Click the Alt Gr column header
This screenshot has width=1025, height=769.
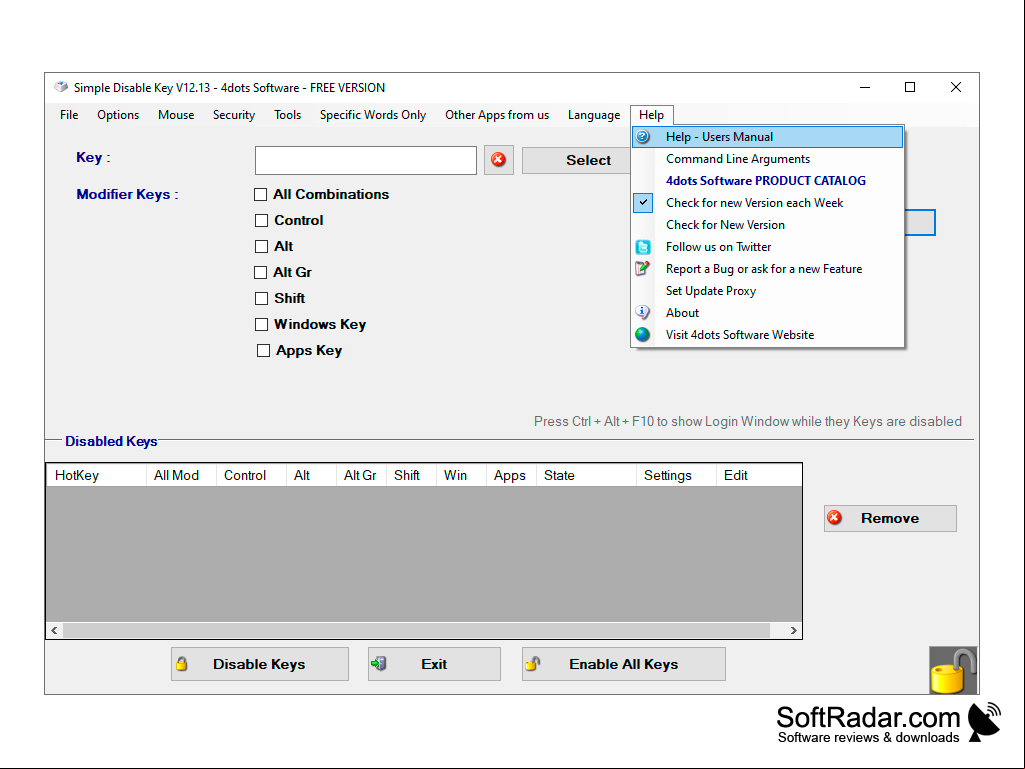pos(361,475)
